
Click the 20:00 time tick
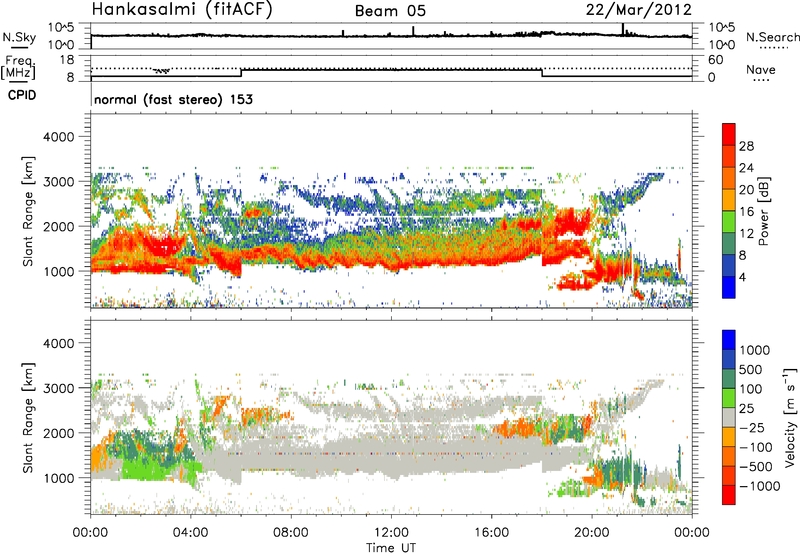tap(592, 533)
